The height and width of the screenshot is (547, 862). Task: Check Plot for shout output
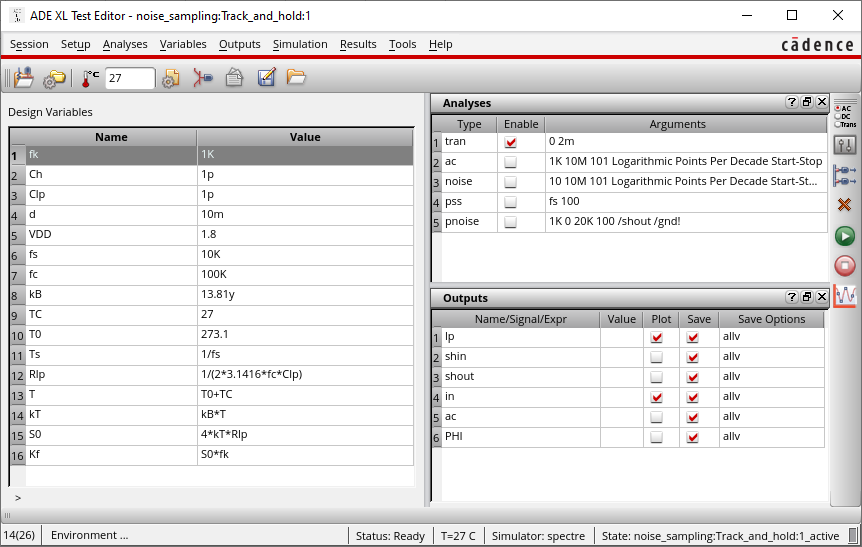tap(656, 377)
